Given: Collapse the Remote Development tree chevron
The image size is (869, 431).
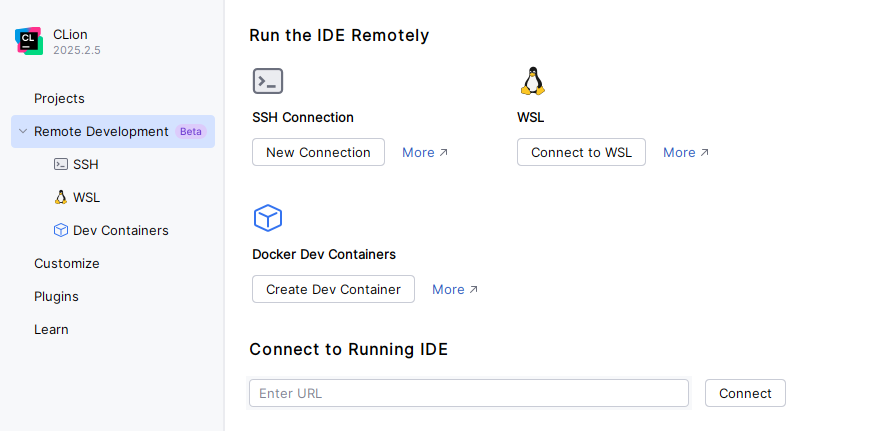Looking at the screenshot, I should coord(23,131).
